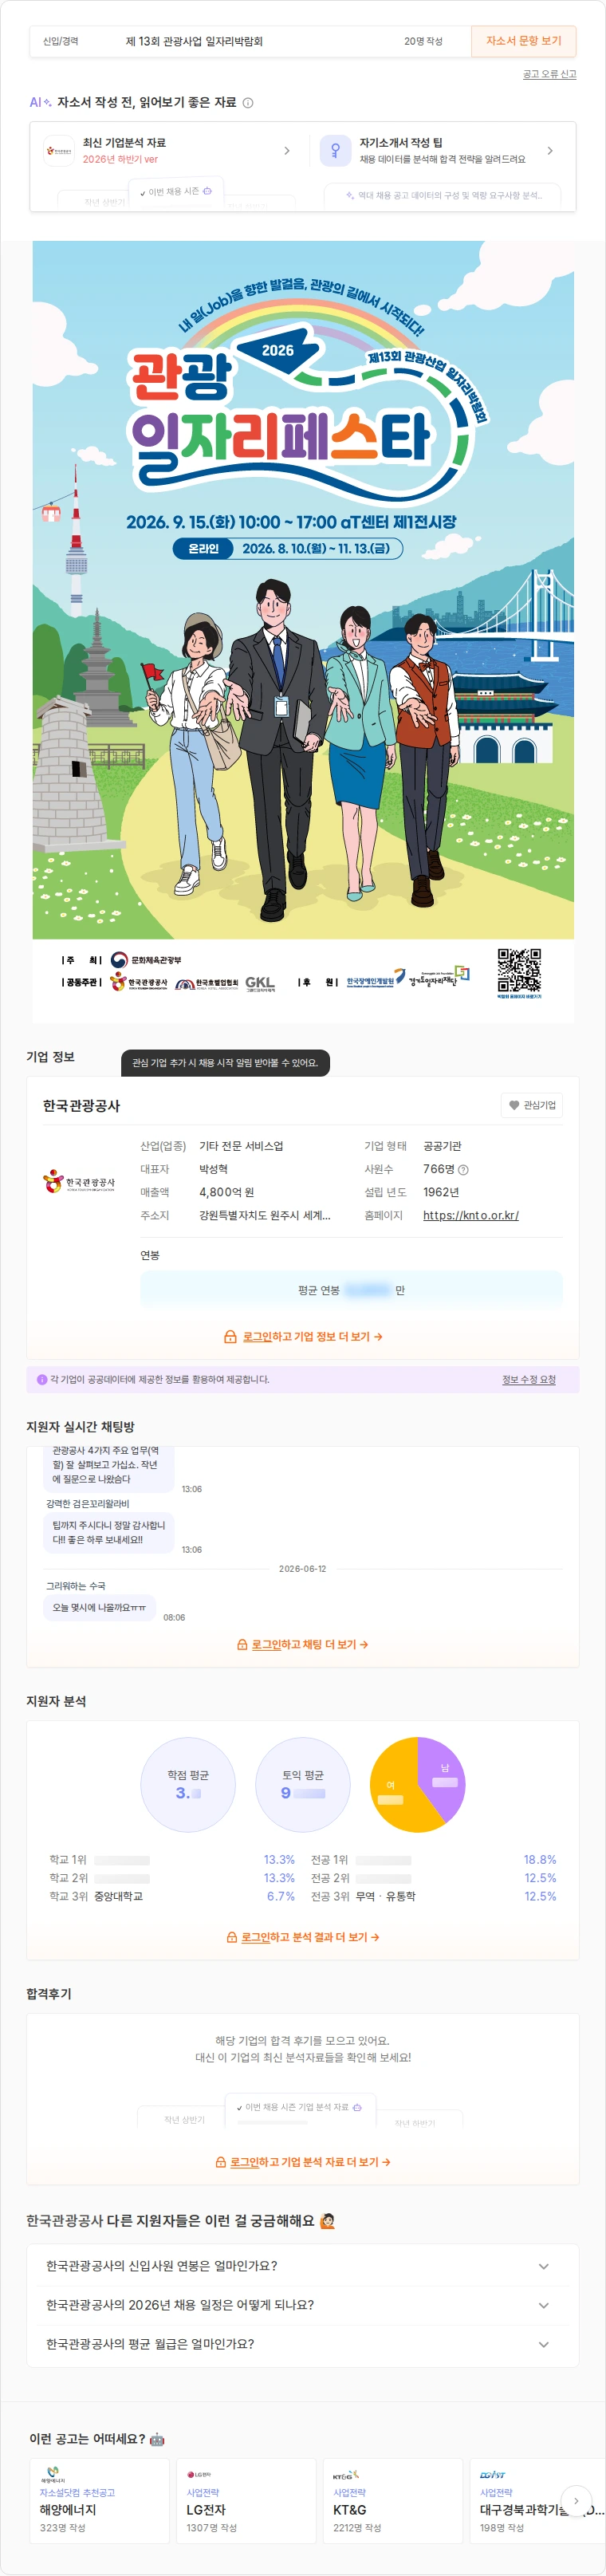The height and width of the screenshot is (2576, 606).
Task: Click the emoji after 궁금해해요 heading
Action: click(x=327, y=2220)
